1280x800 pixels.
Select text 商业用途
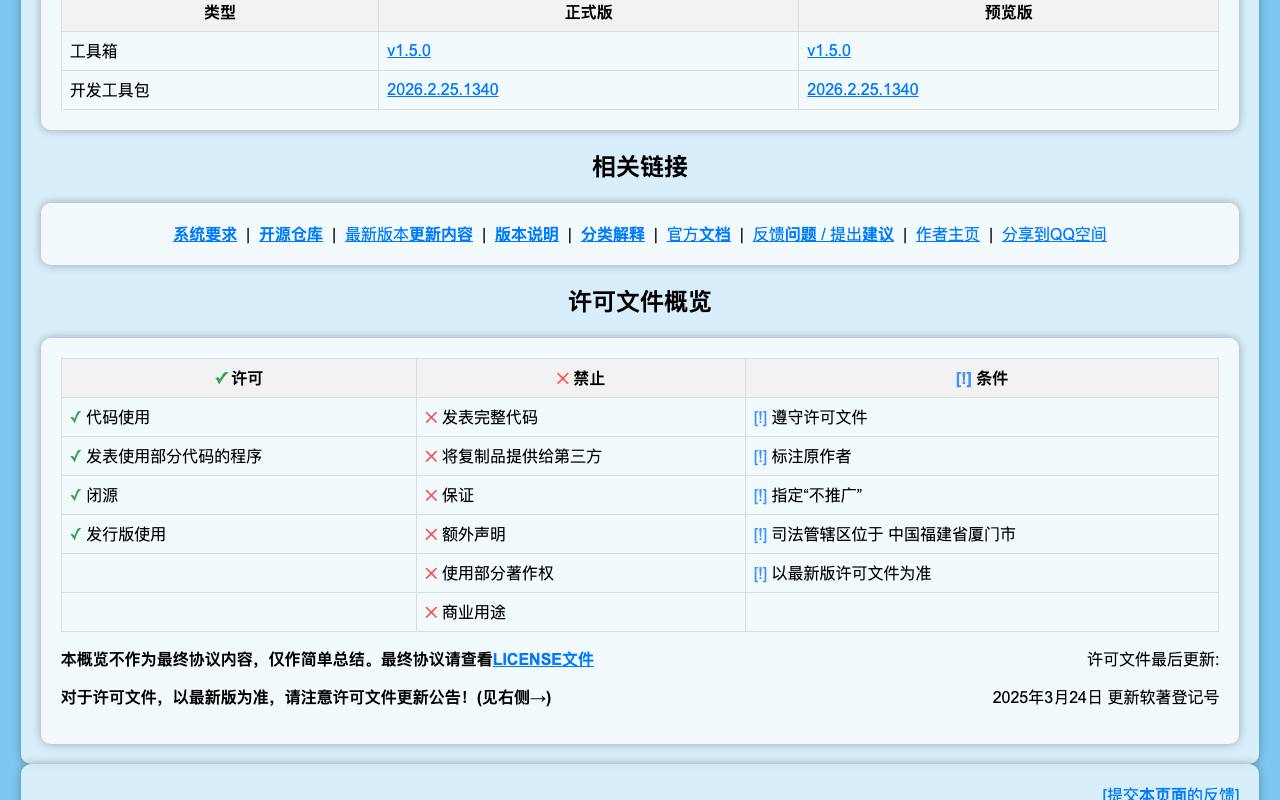coord(474,613)
